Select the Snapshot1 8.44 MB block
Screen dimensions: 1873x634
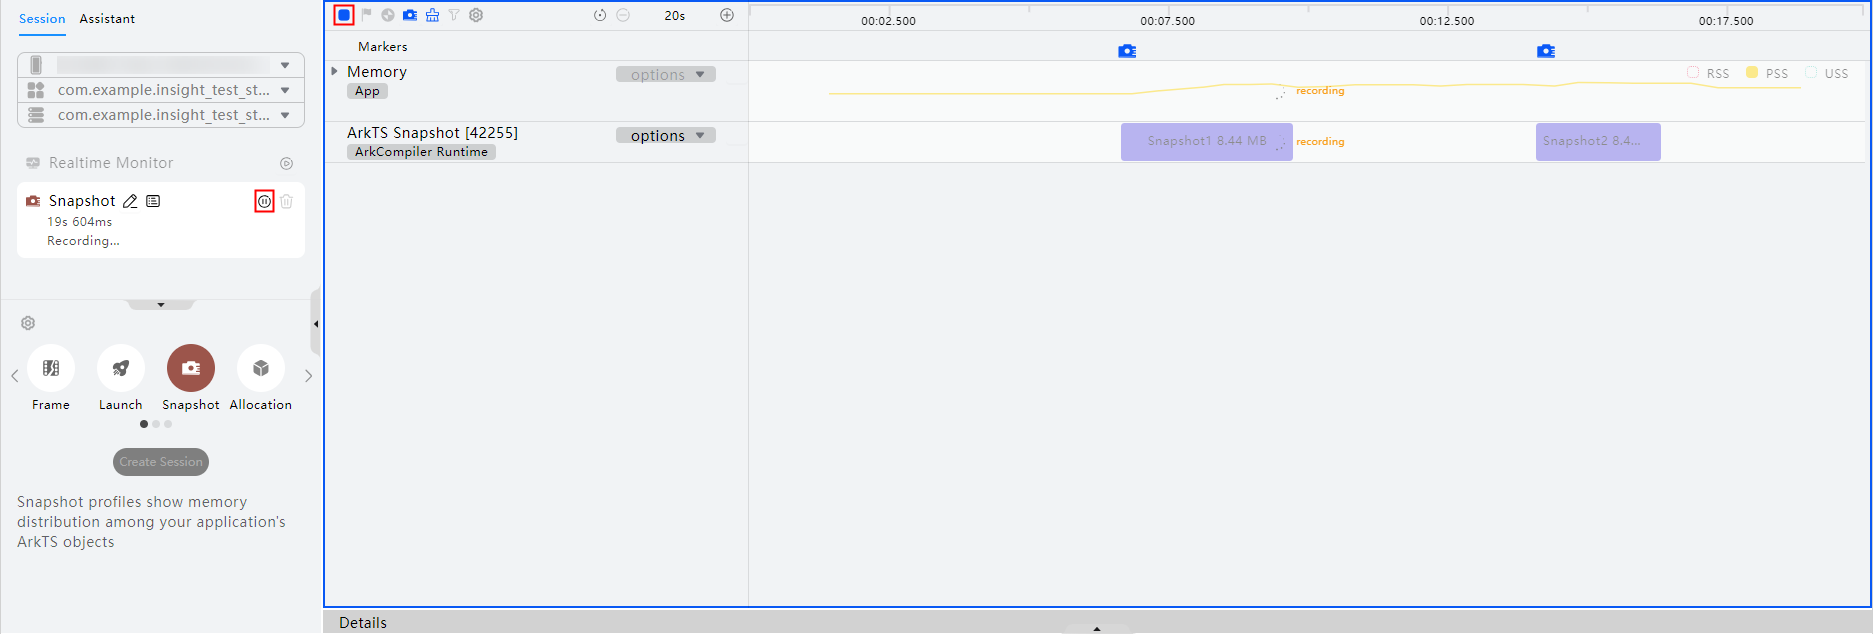(1207, 142)
